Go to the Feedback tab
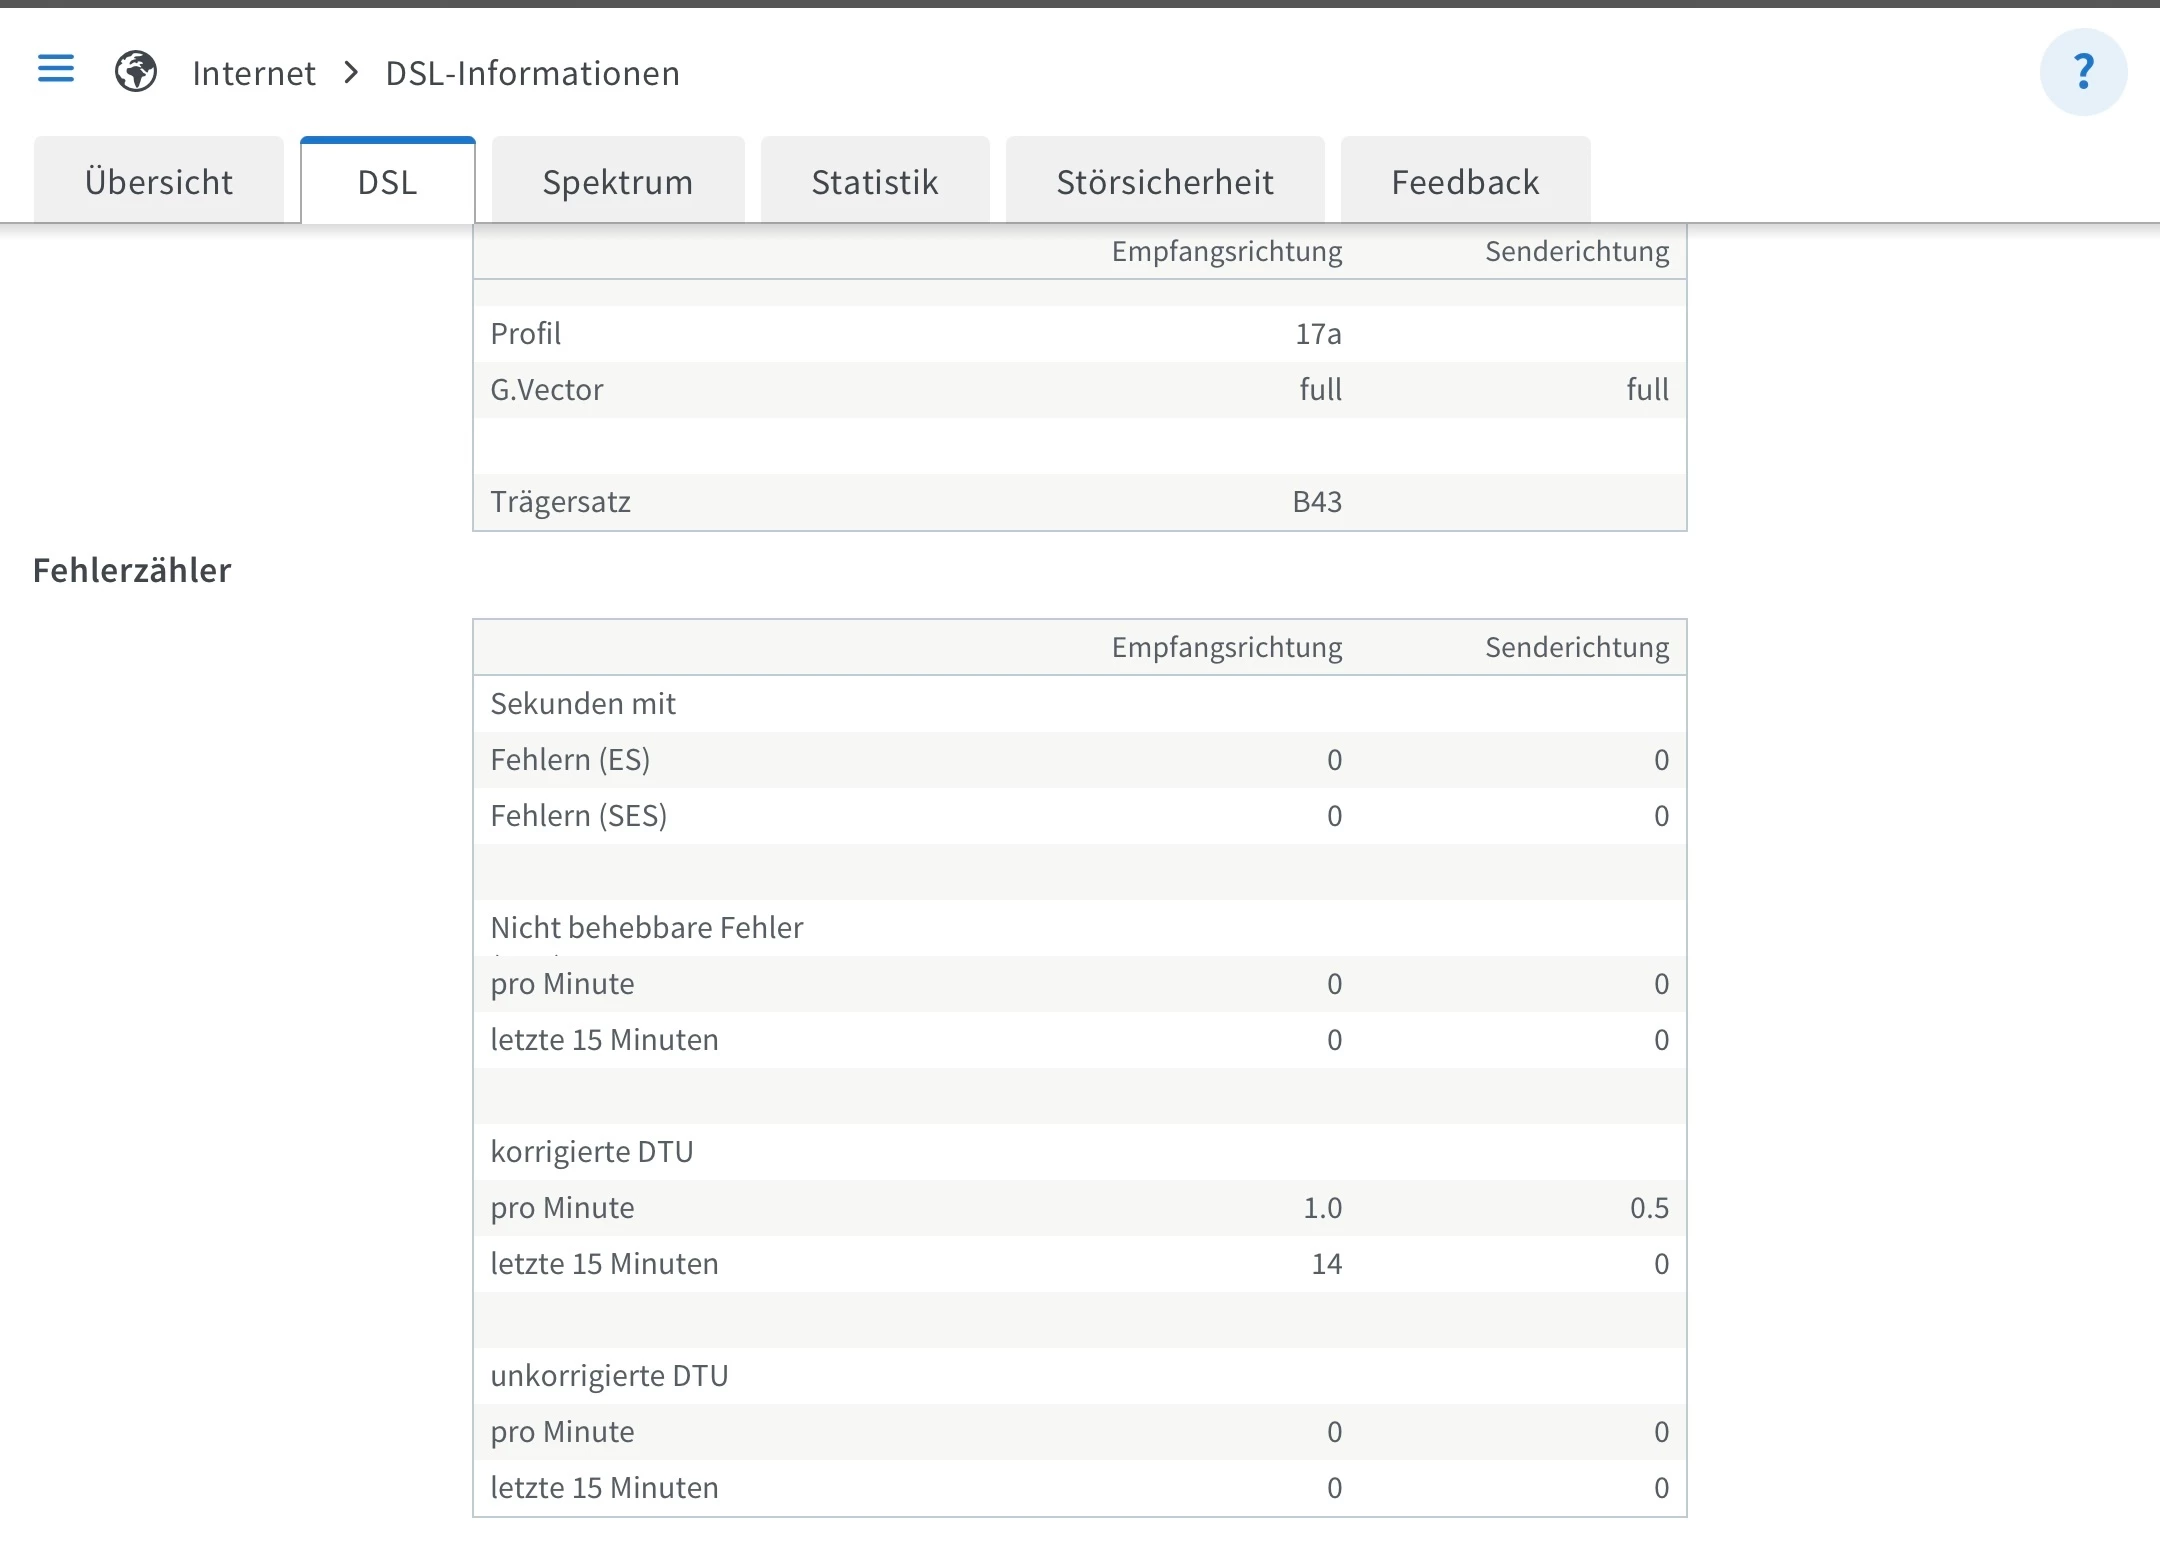The image size is (2160, 1550). (x=1465, y=182)
